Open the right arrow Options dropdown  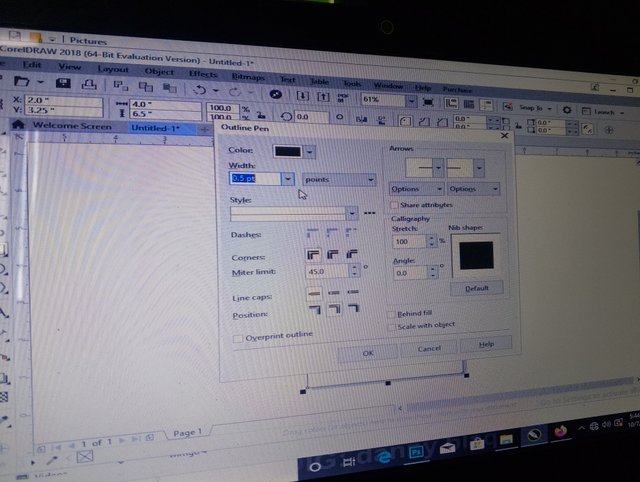[473, 189]
